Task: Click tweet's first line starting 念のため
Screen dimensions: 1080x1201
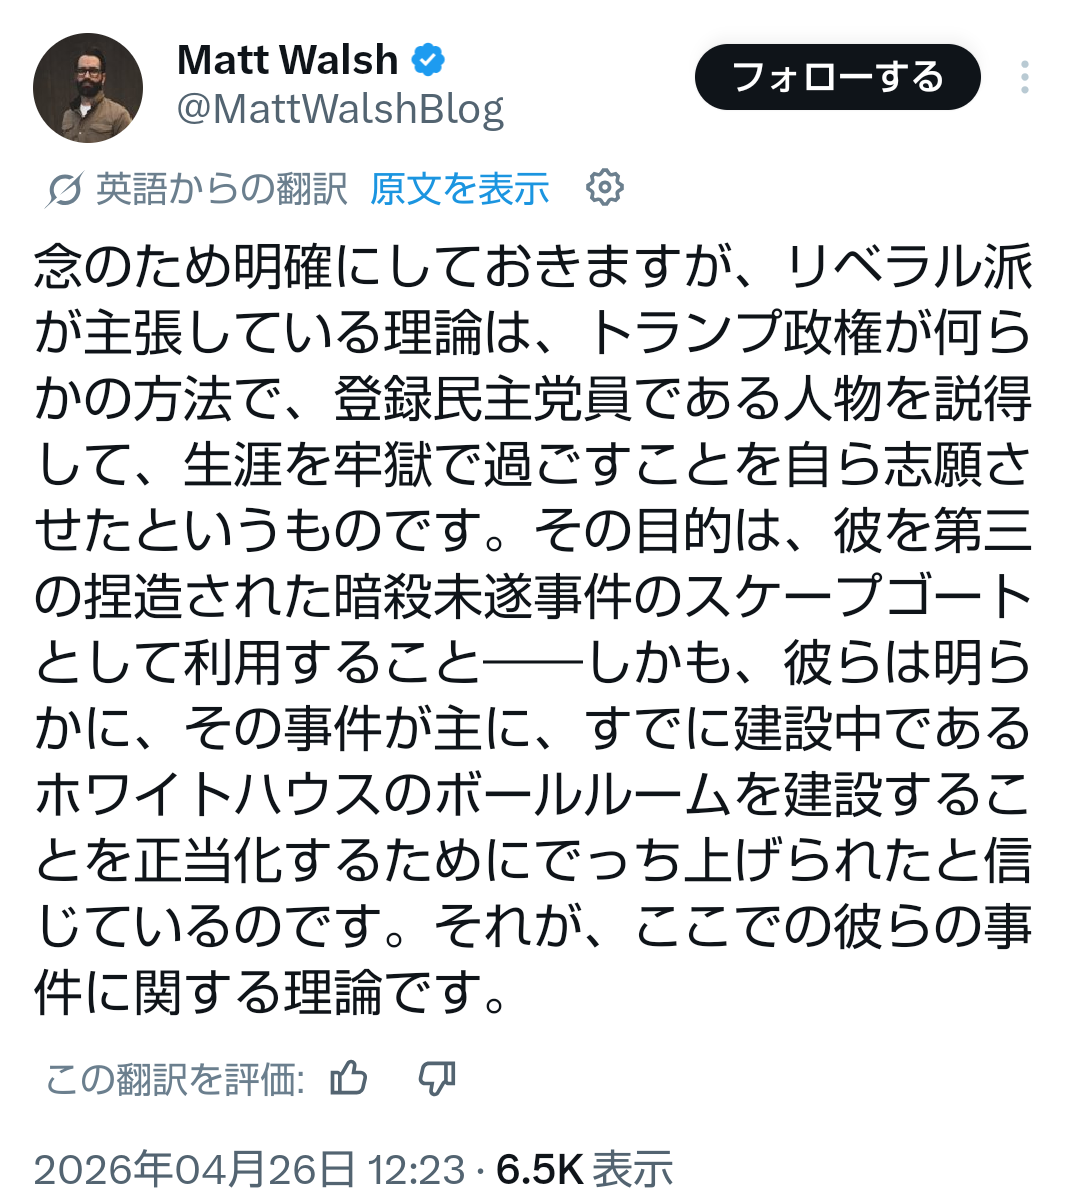Action: [533, 267]
